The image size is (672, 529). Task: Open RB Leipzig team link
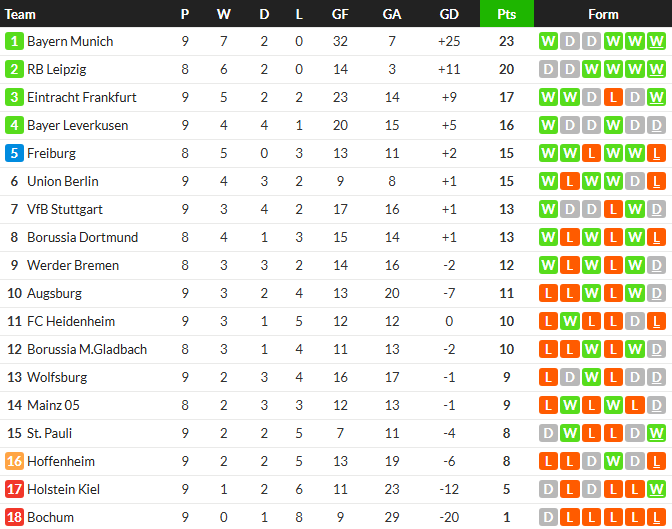point(57,69)
